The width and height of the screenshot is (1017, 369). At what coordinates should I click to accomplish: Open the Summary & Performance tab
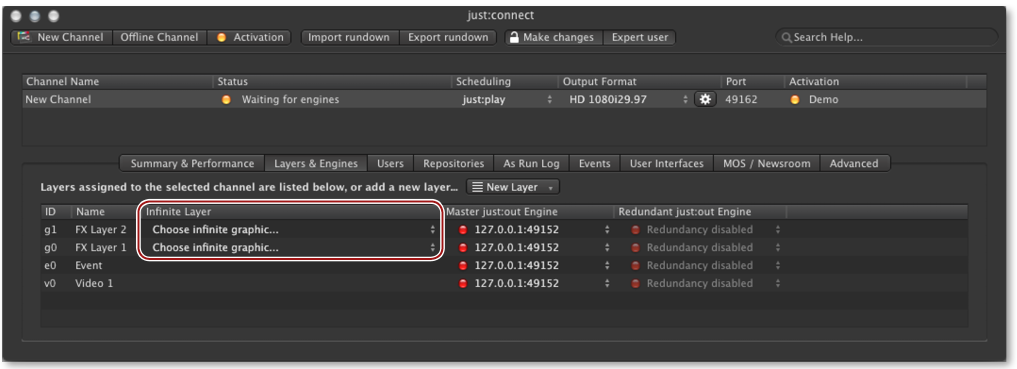192,163
